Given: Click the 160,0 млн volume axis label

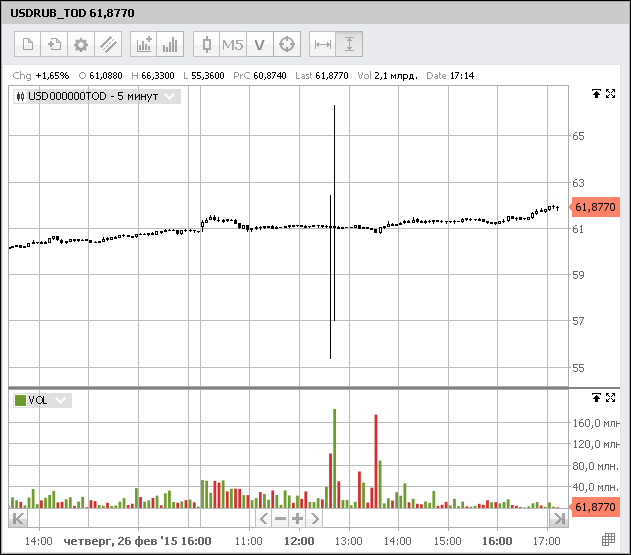Looking at the screenshot, I should point(596,423).
